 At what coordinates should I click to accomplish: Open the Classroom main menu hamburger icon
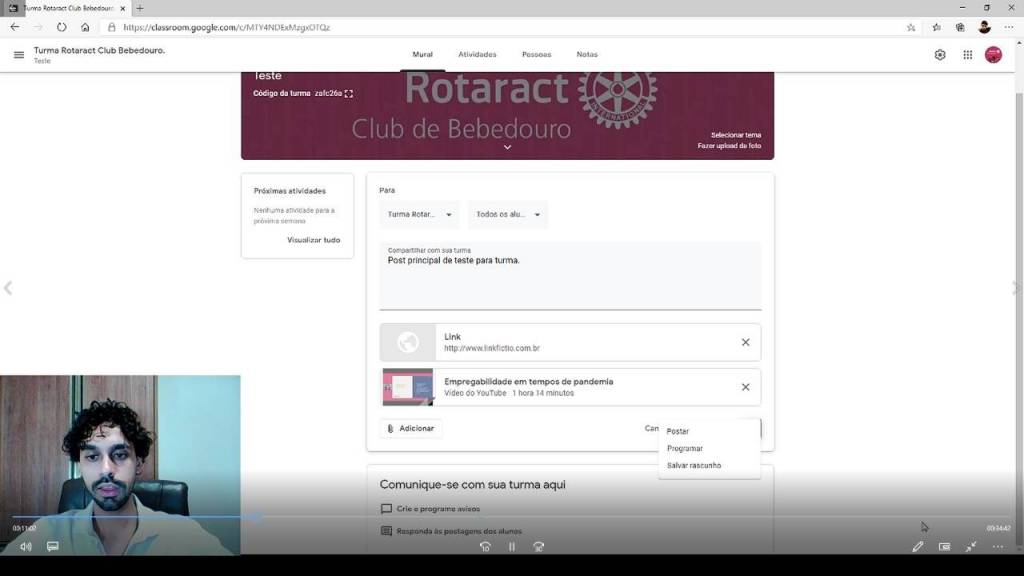pyautogui.click(x=18, y=55)
